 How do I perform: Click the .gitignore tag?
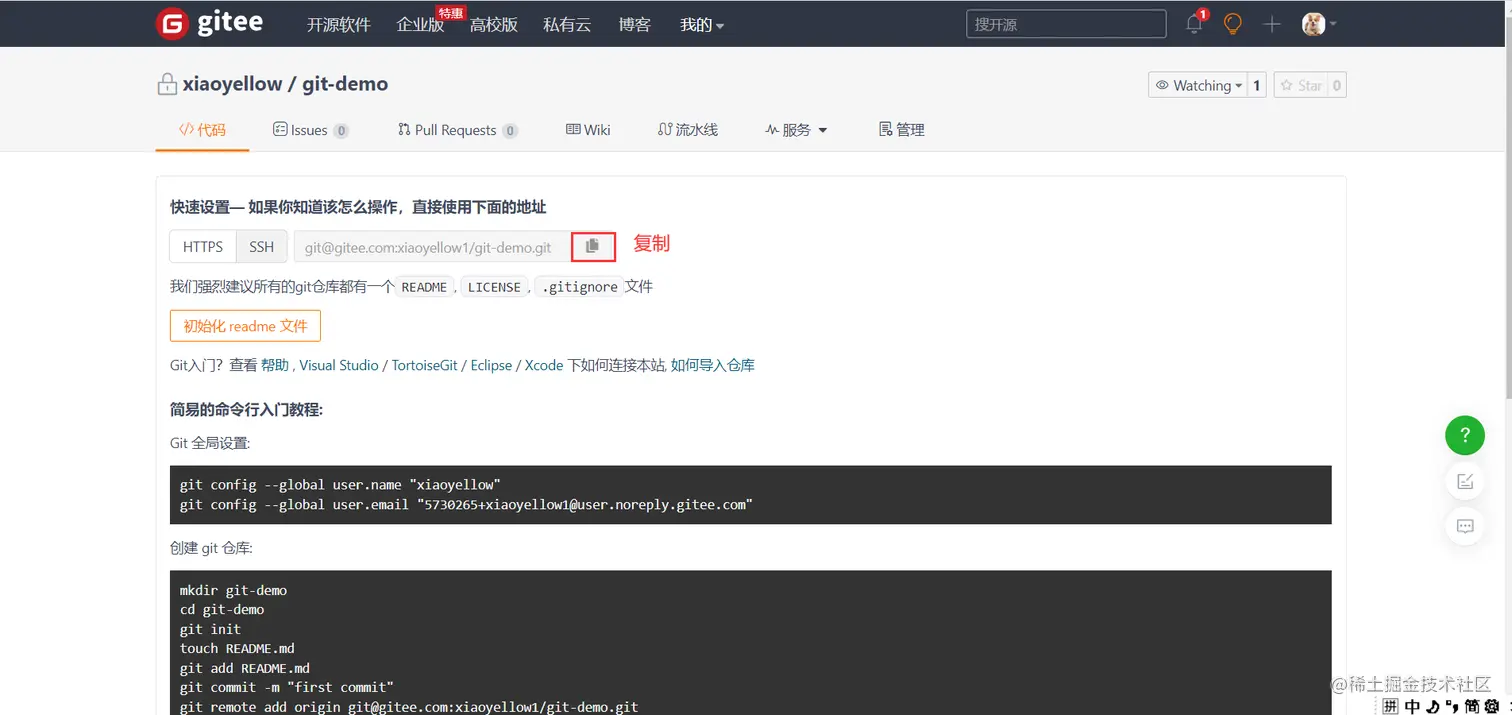(579, 287)
